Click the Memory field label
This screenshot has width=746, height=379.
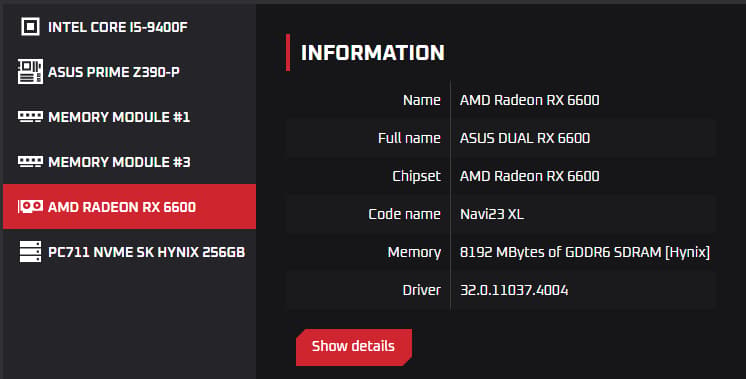(414, 253)
